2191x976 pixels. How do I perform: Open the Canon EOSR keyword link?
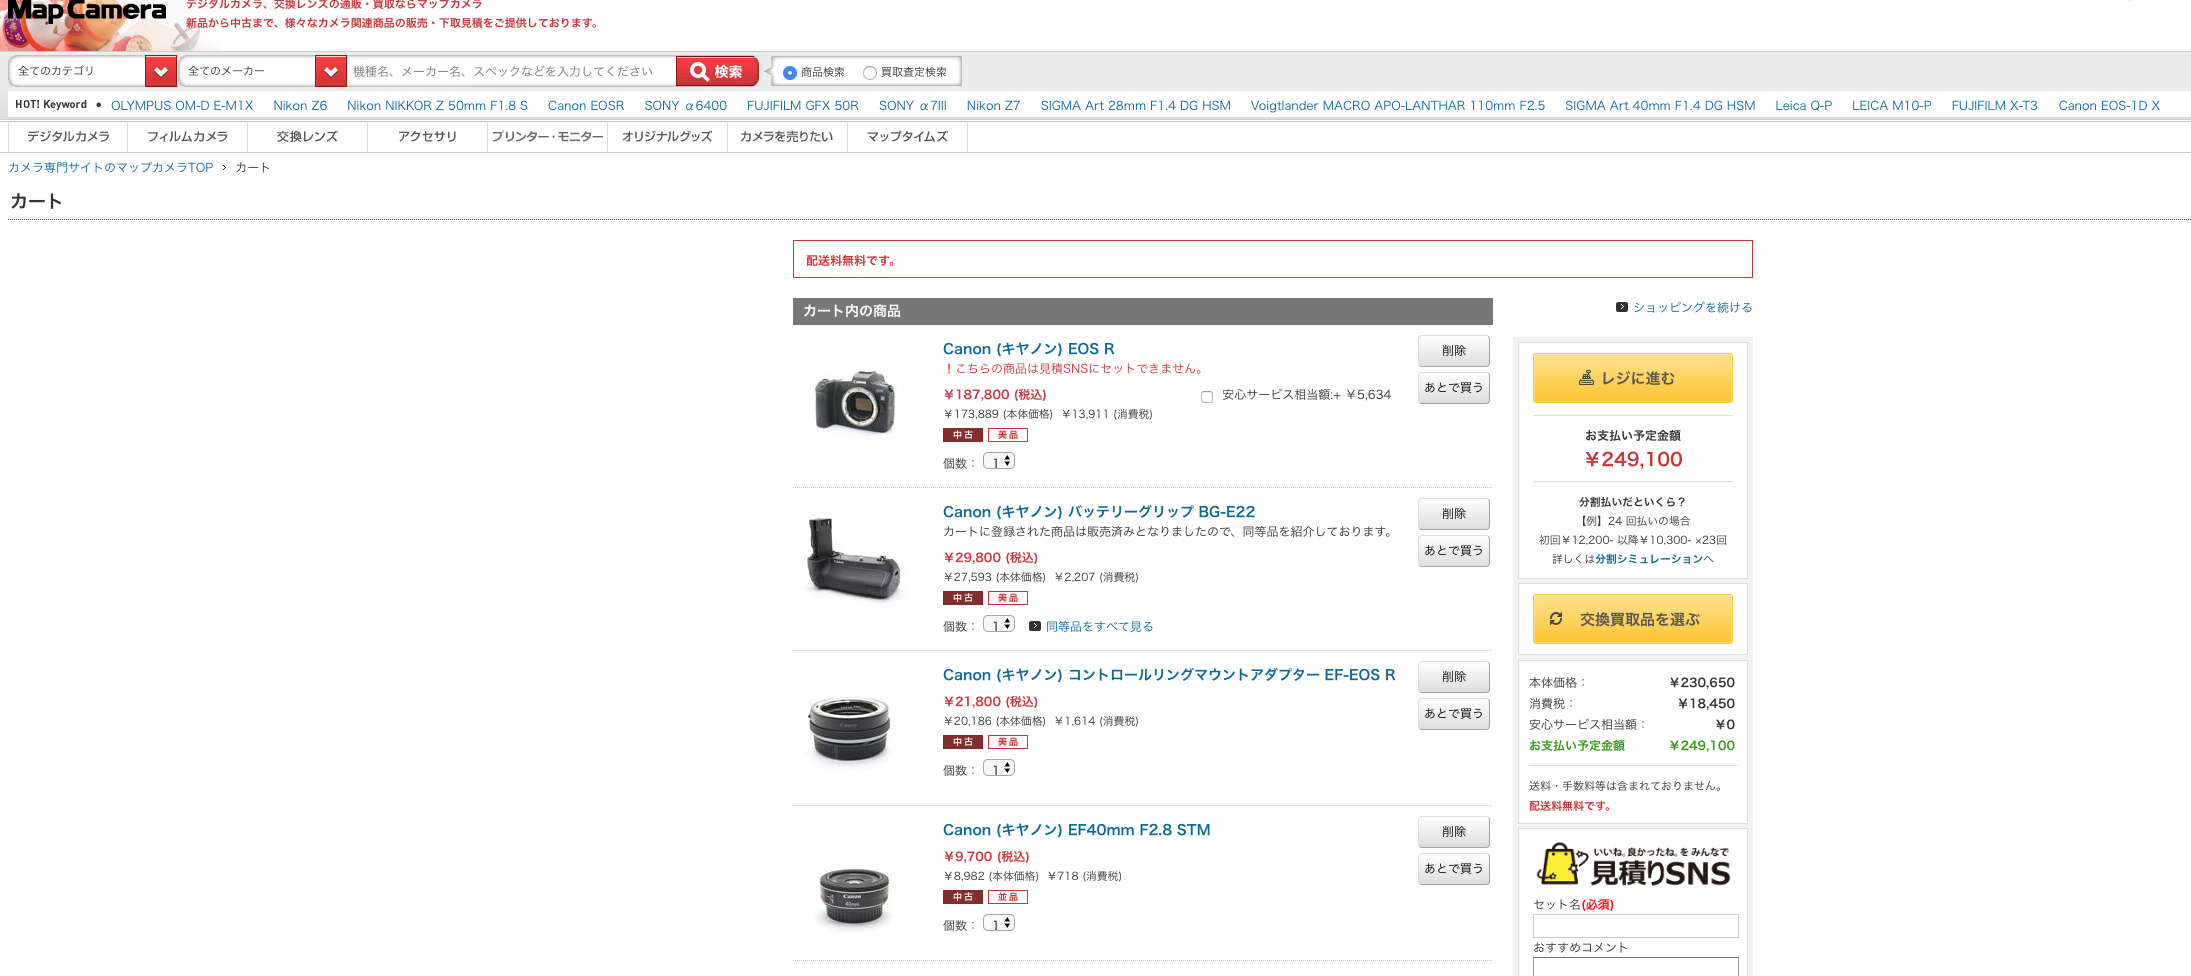point(586,105)
